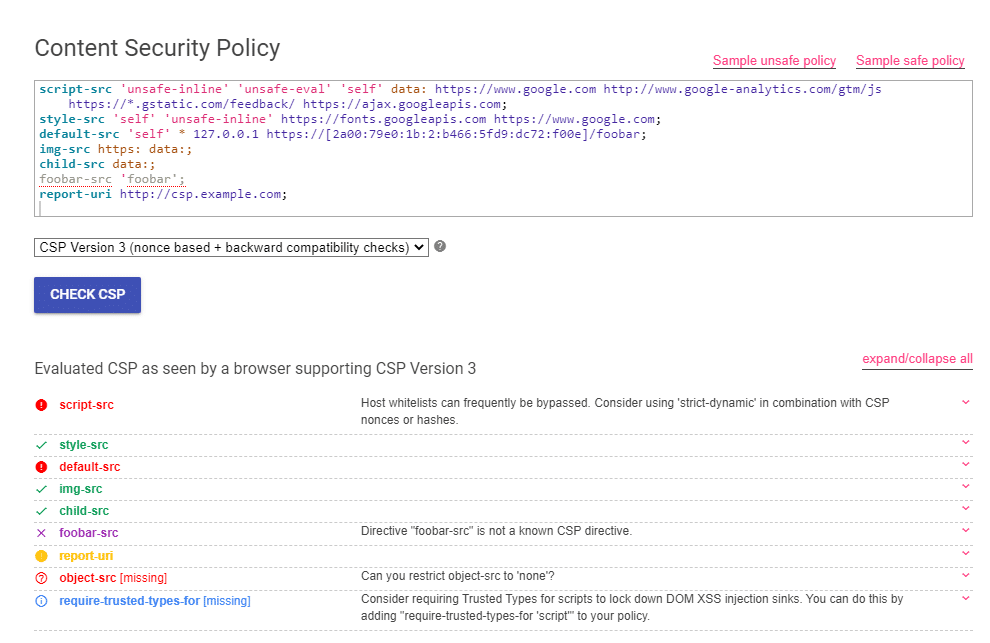Click the green checkmark icon beside img-src
The image size is (990, 643).
[42, 489]
